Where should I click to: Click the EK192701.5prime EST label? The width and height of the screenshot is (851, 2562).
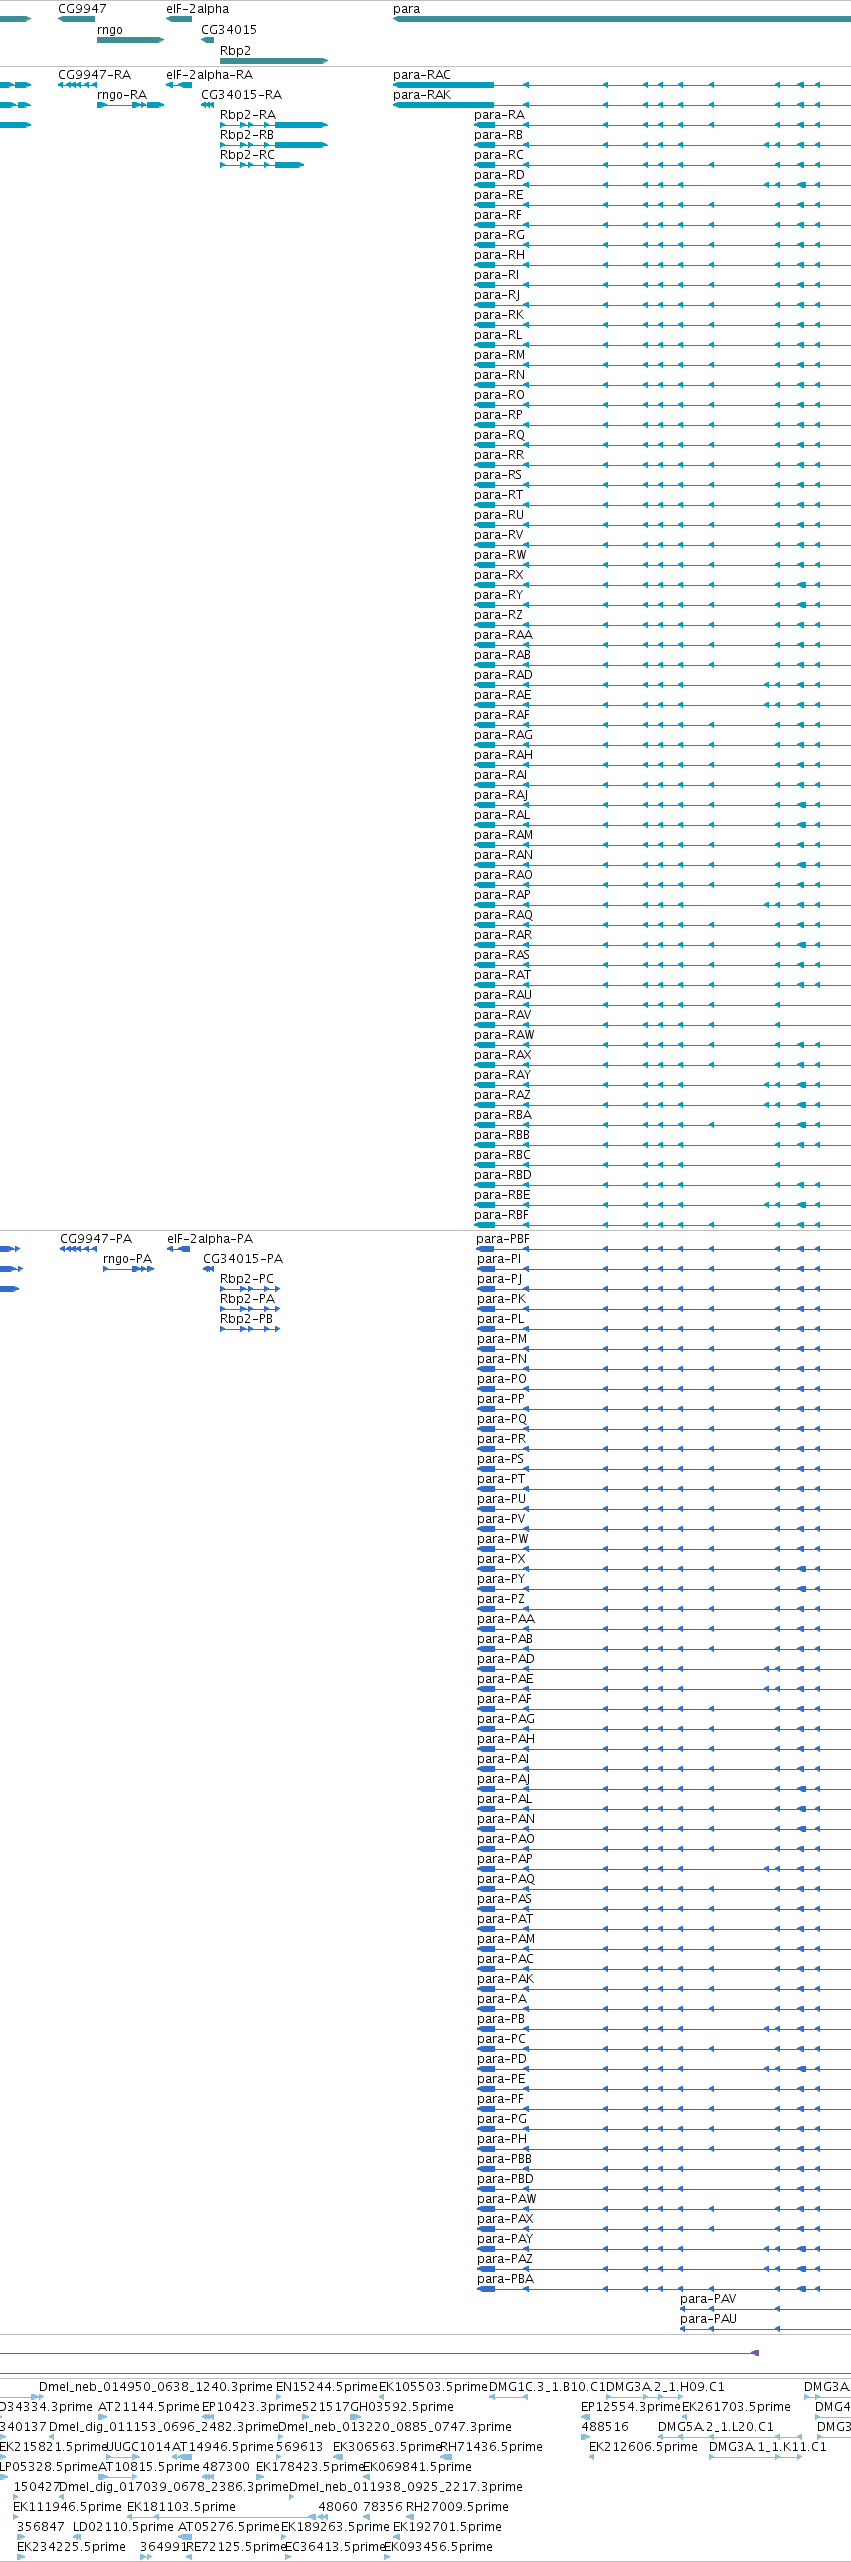tap(447, 2527)
